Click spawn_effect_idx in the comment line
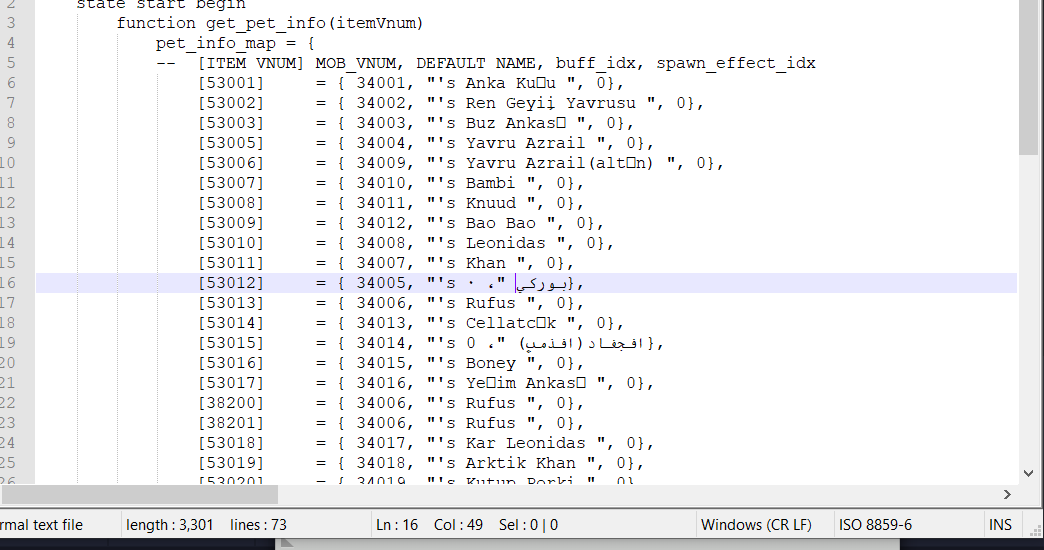This screenshot has height=550, width=1044. [736, 63]
